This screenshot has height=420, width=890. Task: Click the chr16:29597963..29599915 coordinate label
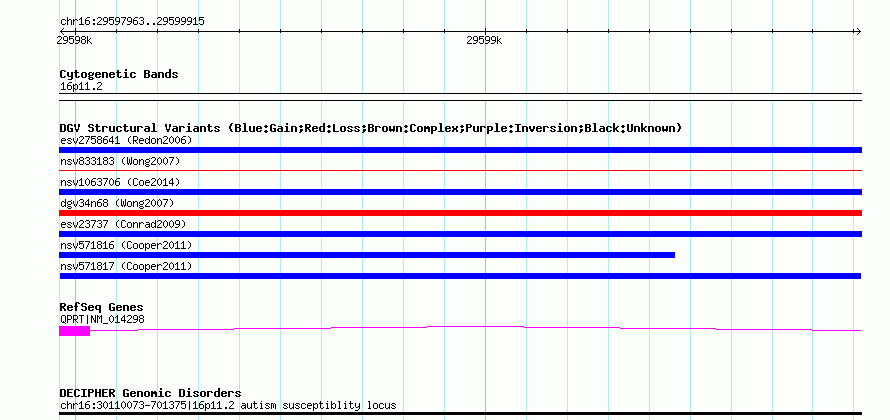pos(132,22)
